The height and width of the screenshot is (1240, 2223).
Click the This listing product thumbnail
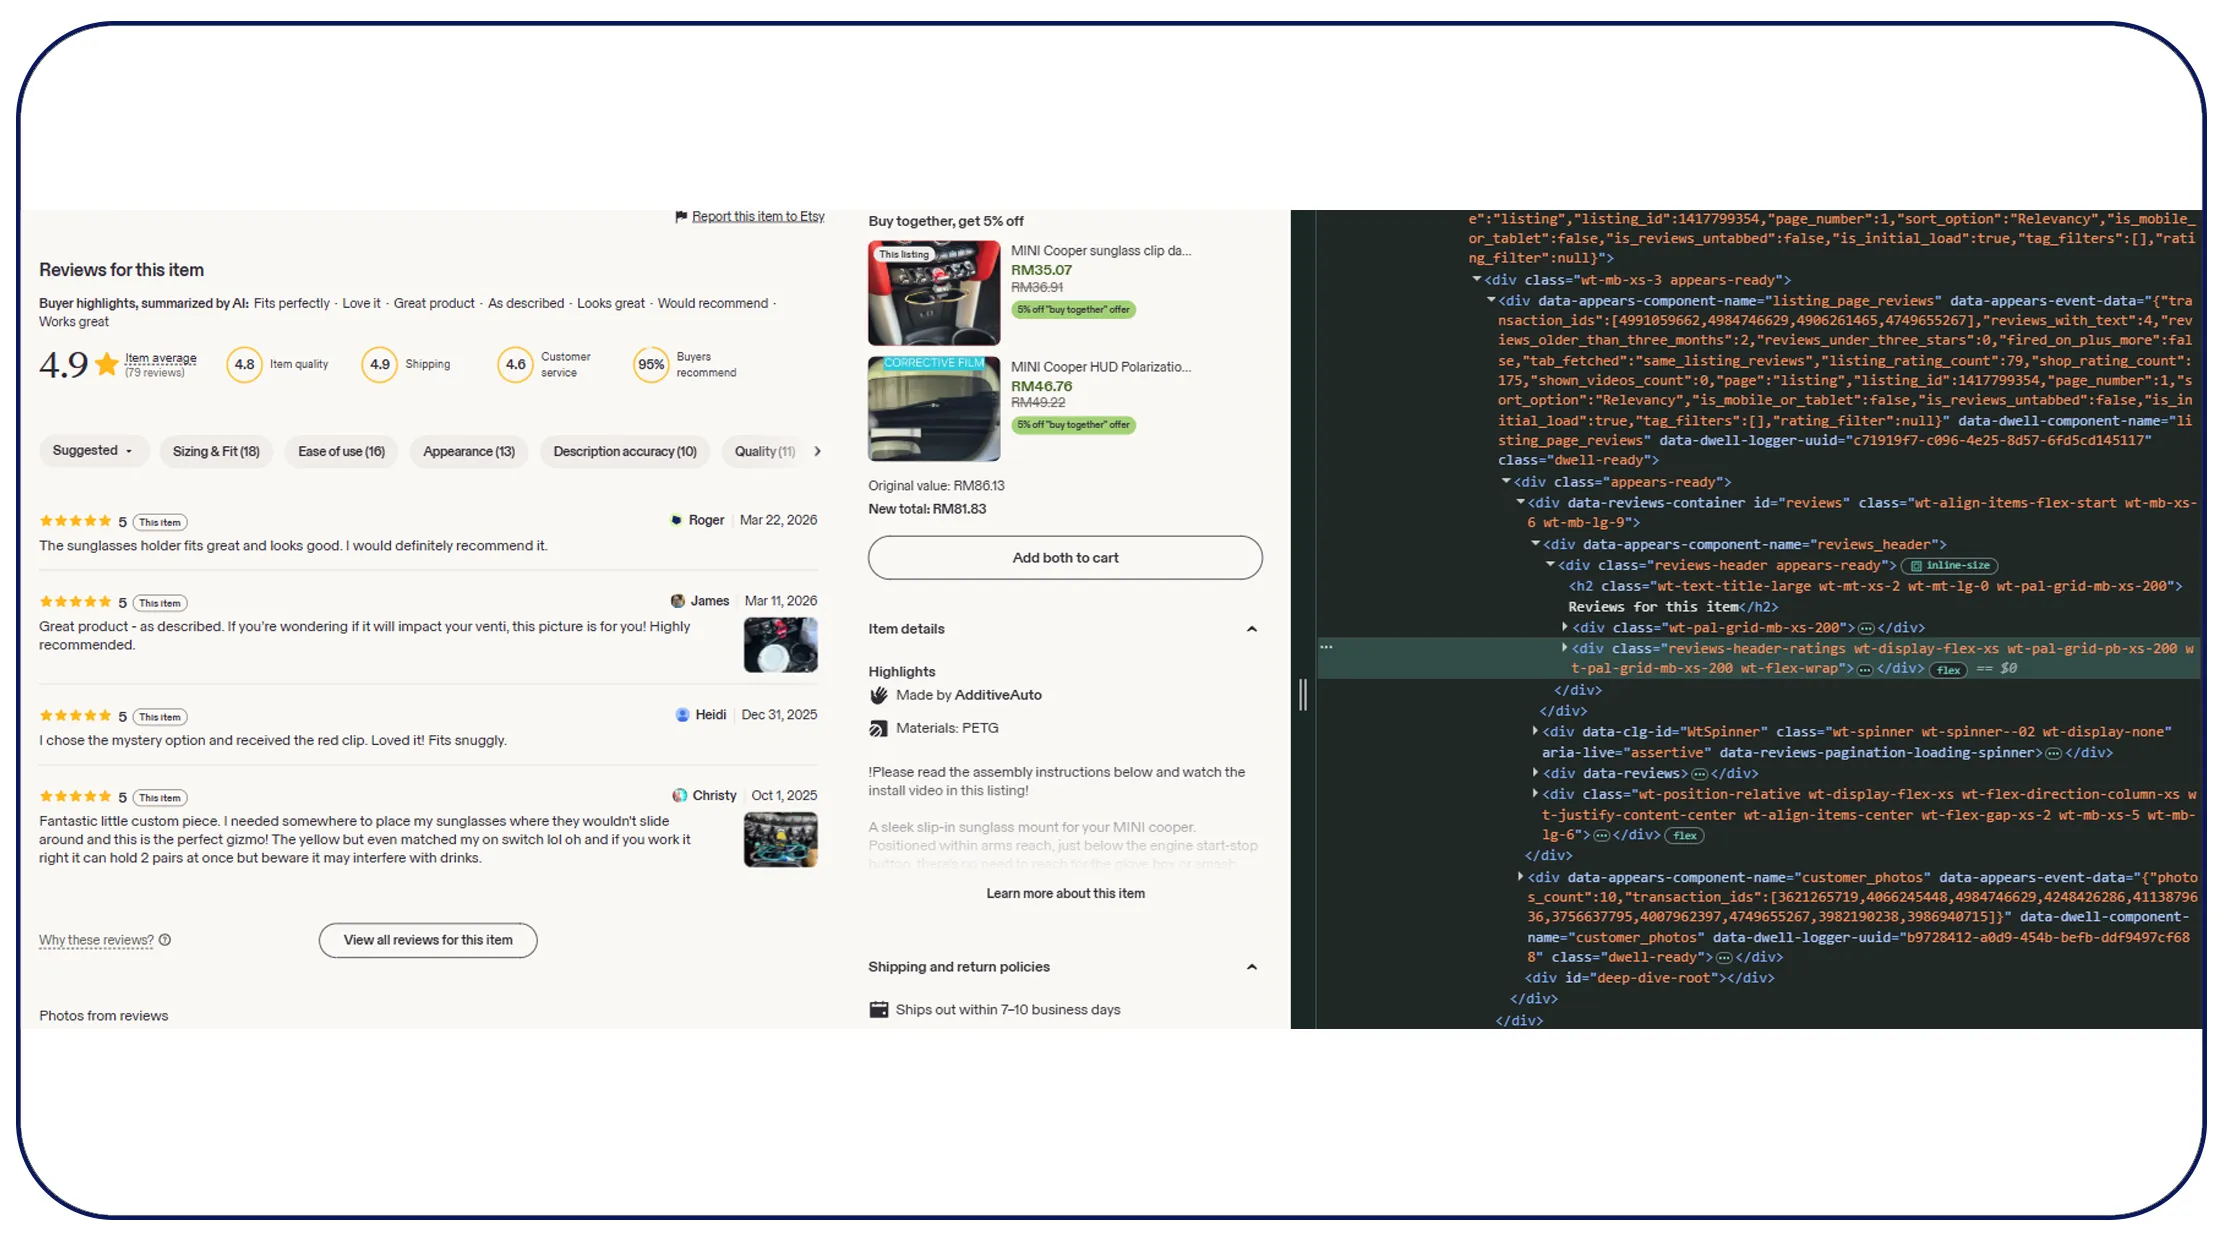934,293
